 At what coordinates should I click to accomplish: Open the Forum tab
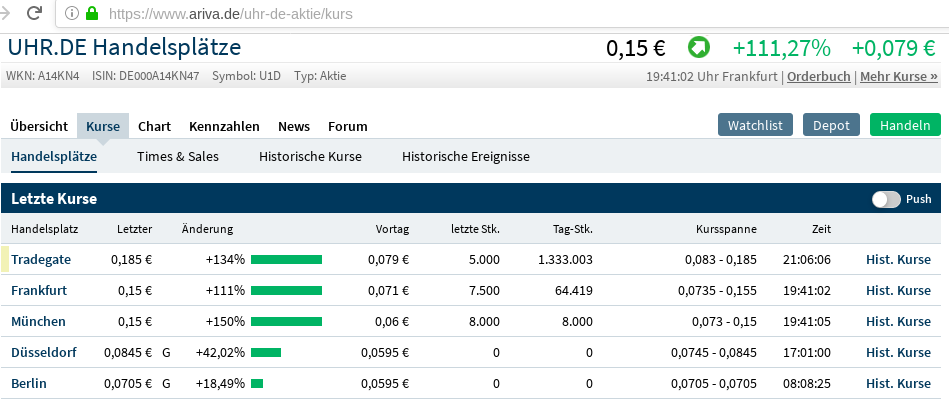(348, 126)
